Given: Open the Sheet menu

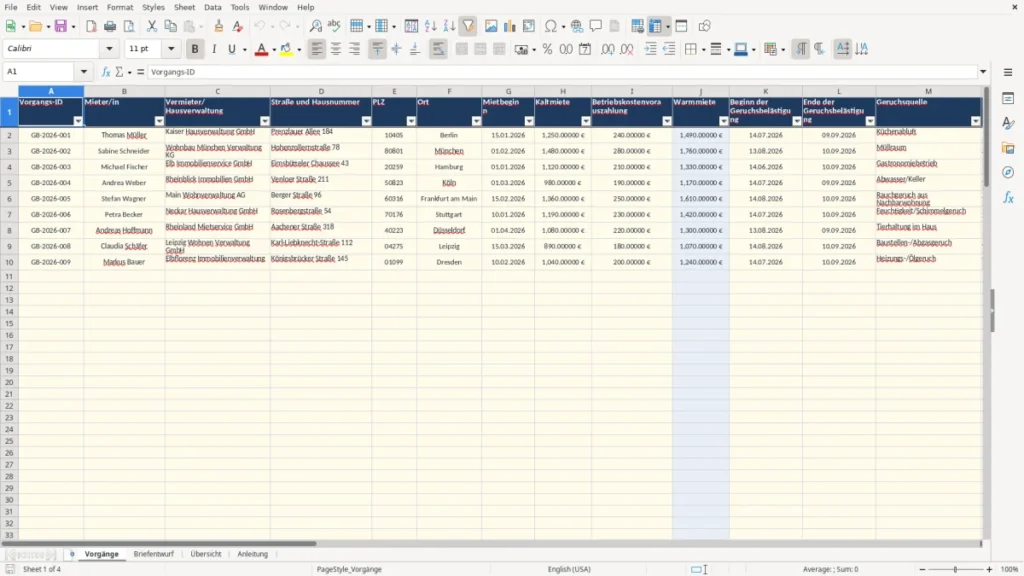Looking at the screenshot, I should pyautogui.click(x=184, y=7).
